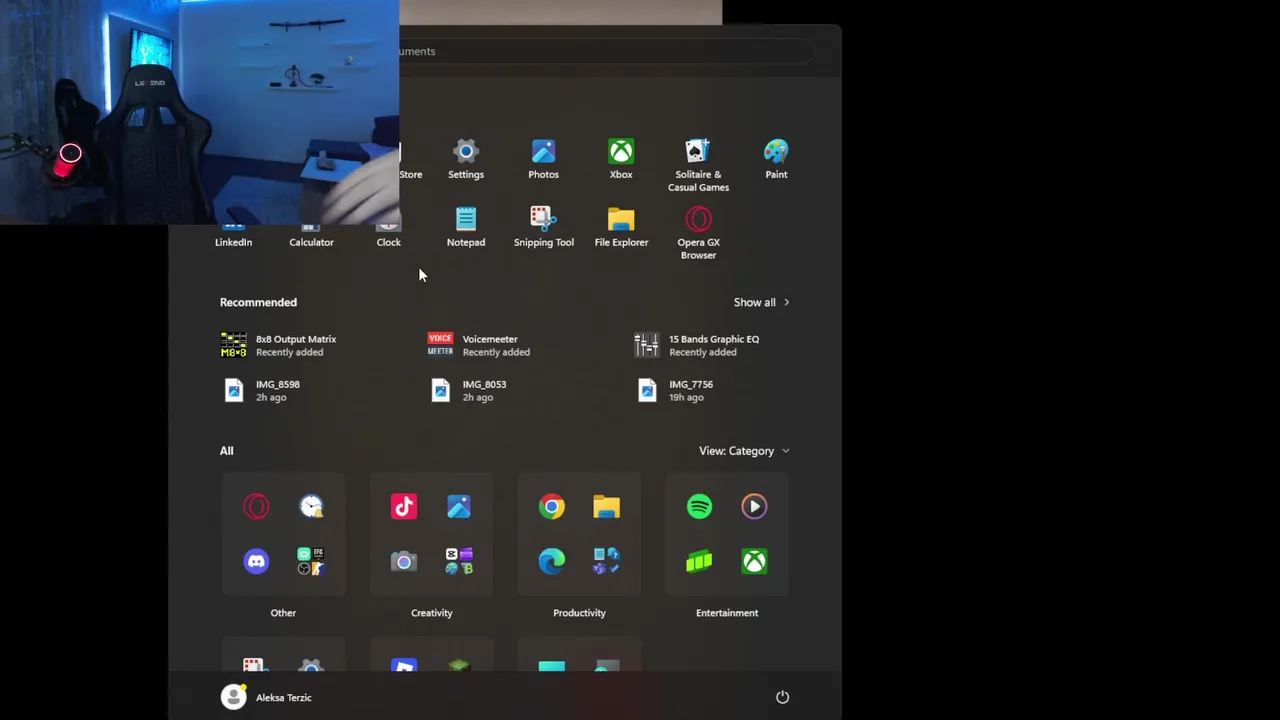Open the View: Category dropdown
The width and height of the screenshot is (1280, 720).
(744, 451)
